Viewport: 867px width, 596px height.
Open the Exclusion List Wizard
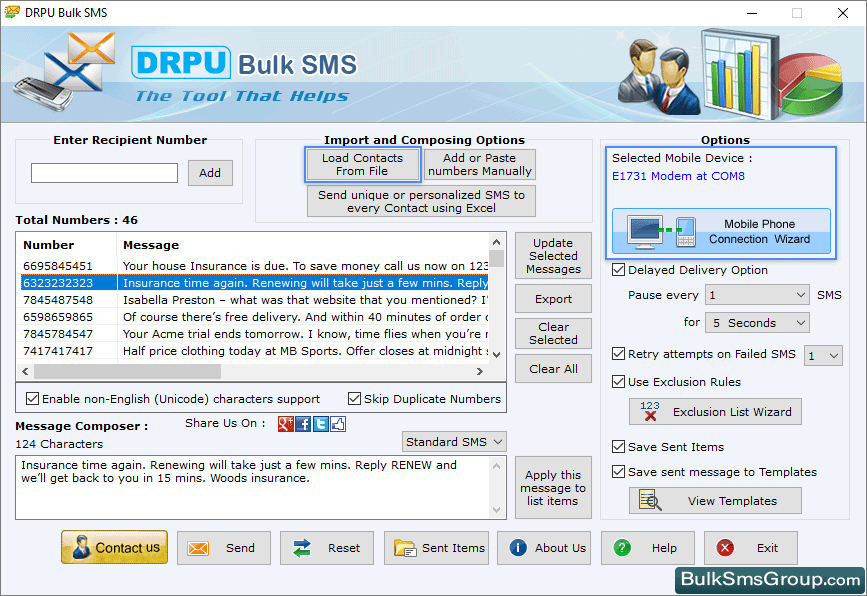pos(715,411)
